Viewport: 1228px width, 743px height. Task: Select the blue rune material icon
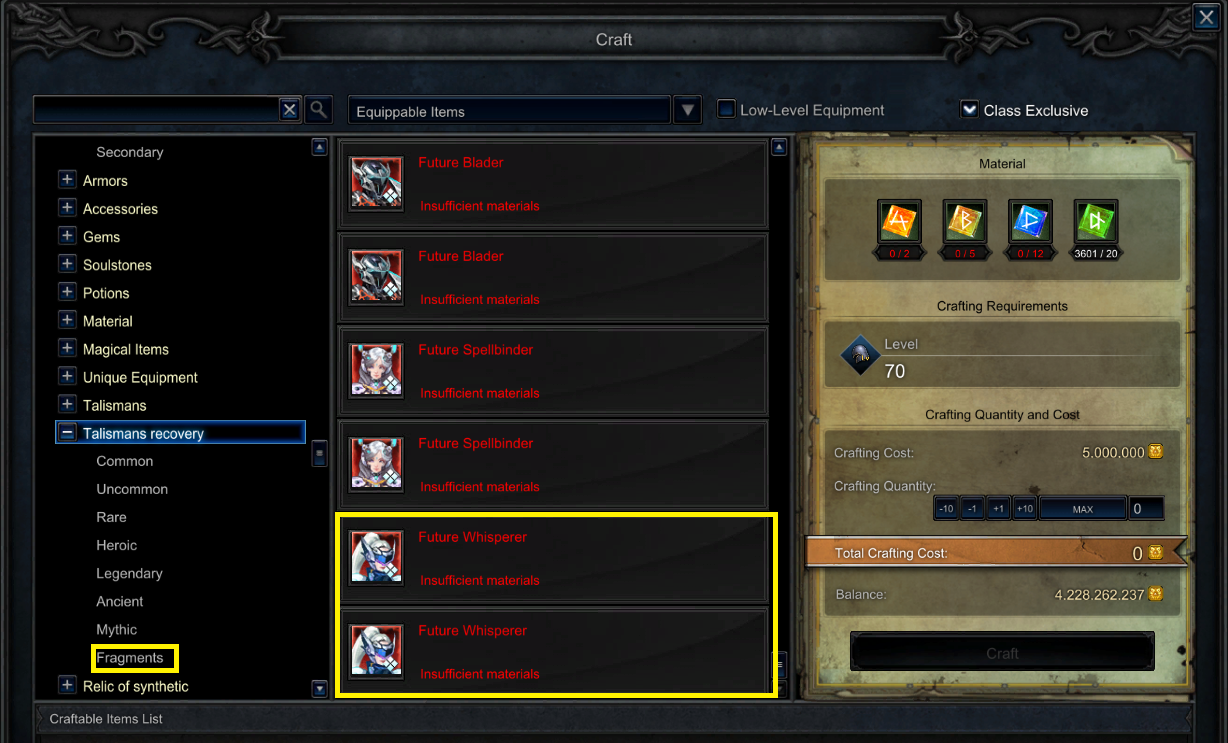coord(1030,222)
